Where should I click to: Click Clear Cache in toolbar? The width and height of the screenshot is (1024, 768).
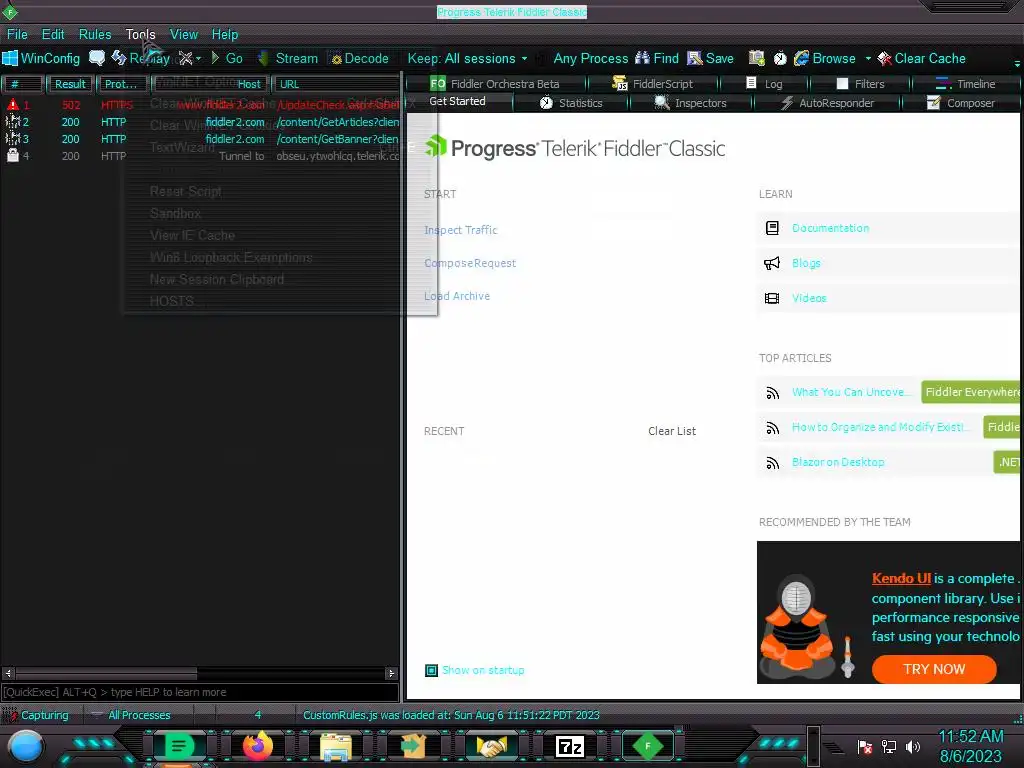[x=921, y=58]
